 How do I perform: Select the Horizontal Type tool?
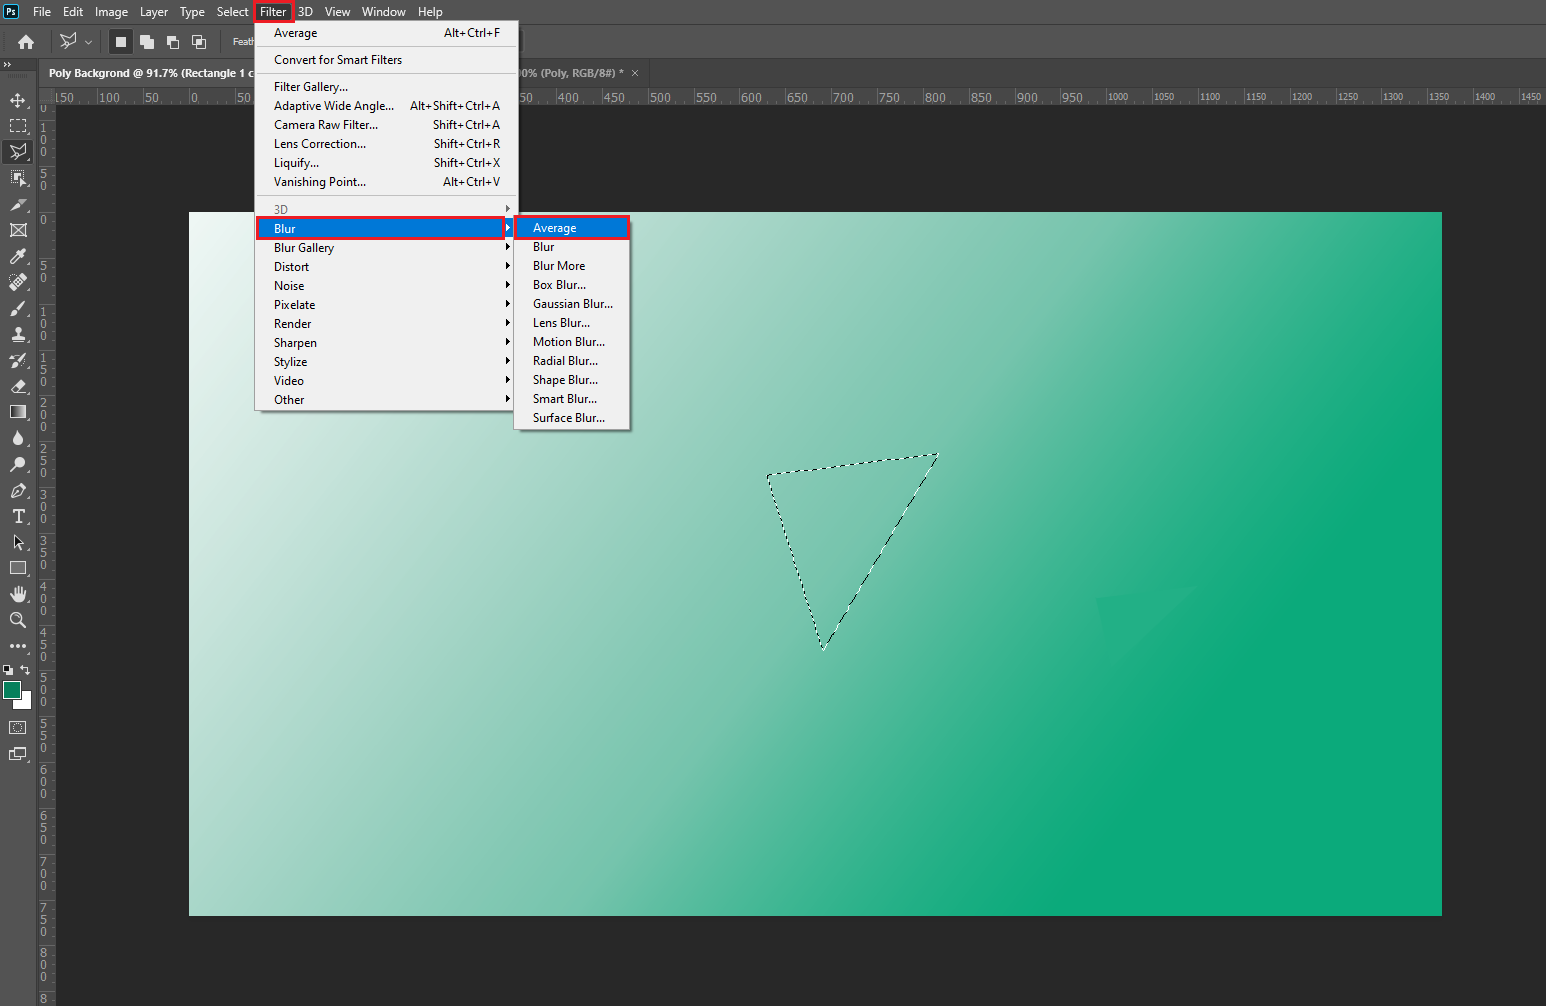pyautogui.click(x=18, y=516)
